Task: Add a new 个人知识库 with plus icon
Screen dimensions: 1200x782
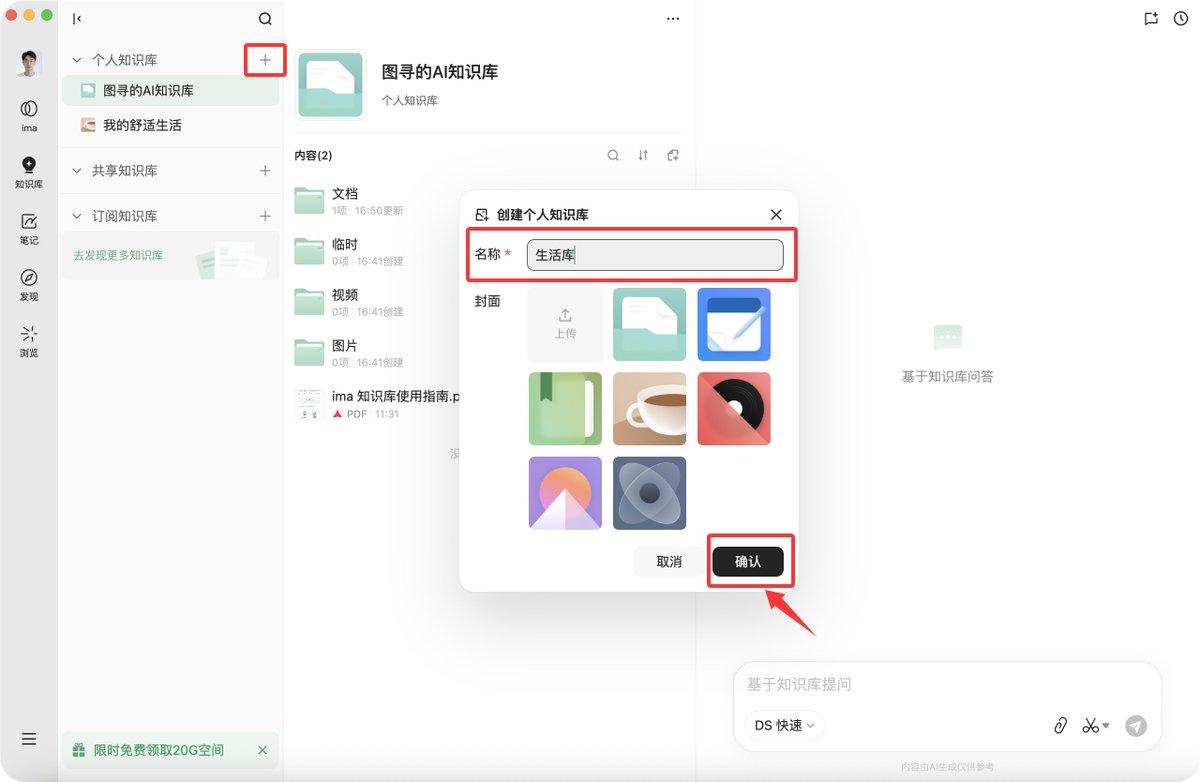Action: [x=265, y=60]
